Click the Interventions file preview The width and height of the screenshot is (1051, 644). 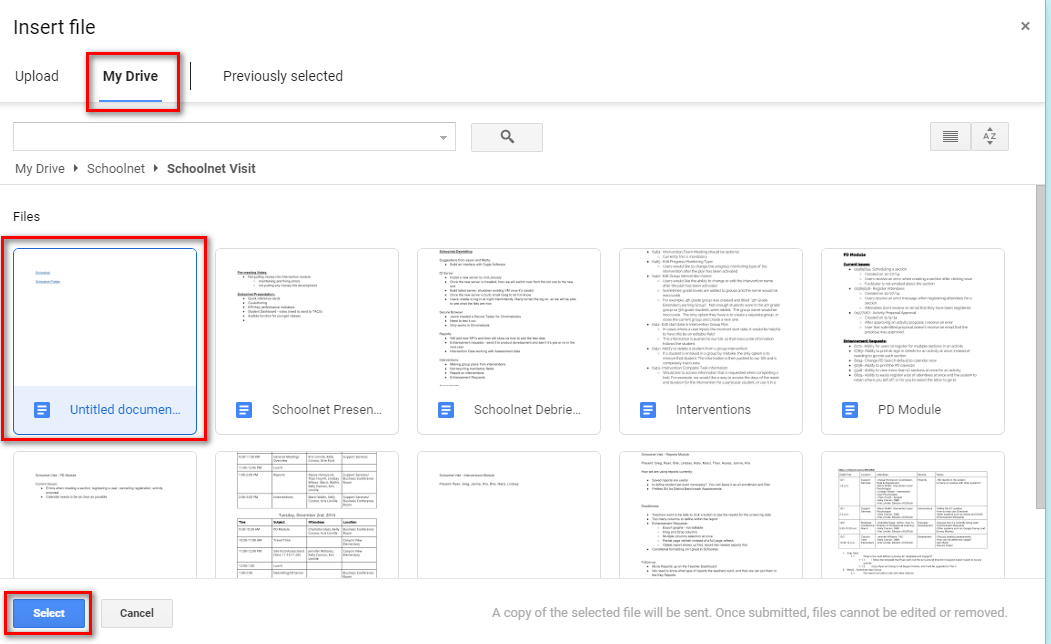[710, 320]
